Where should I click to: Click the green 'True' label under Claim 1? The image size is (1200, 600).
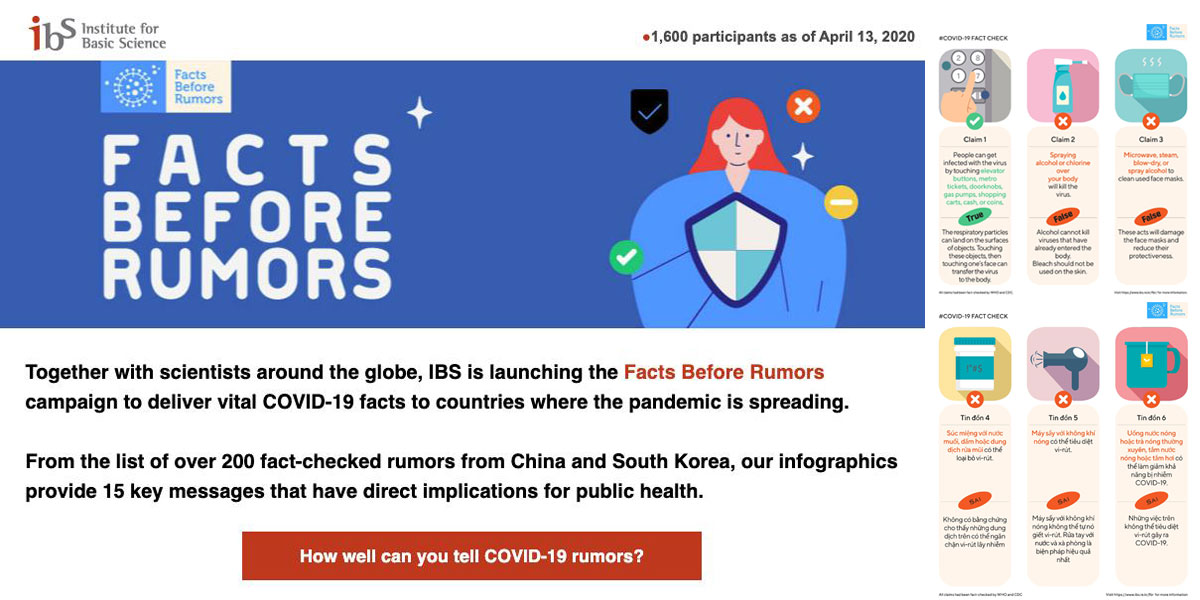975,217
